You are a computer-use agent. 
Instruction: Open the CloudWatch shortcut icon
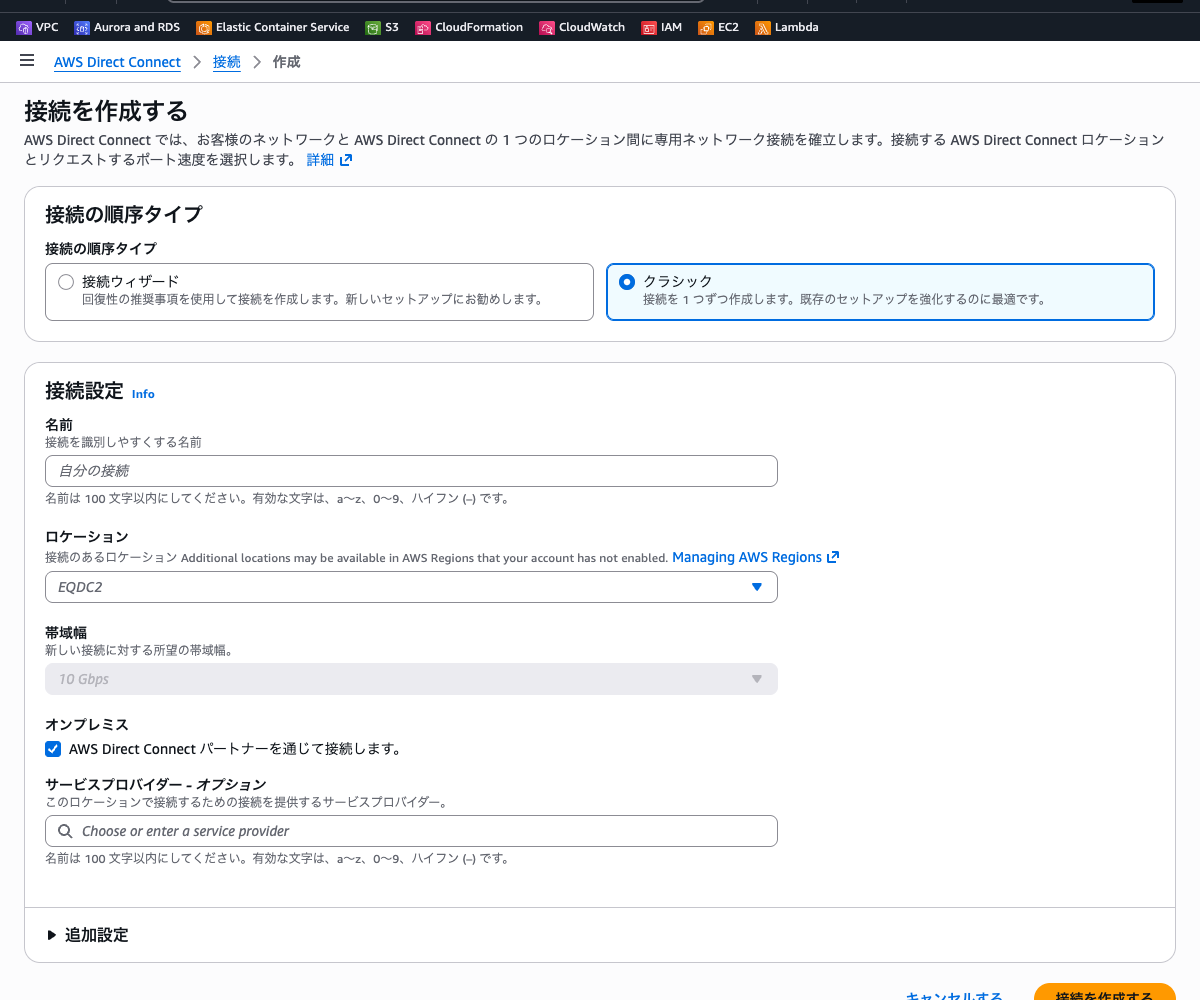547,28
